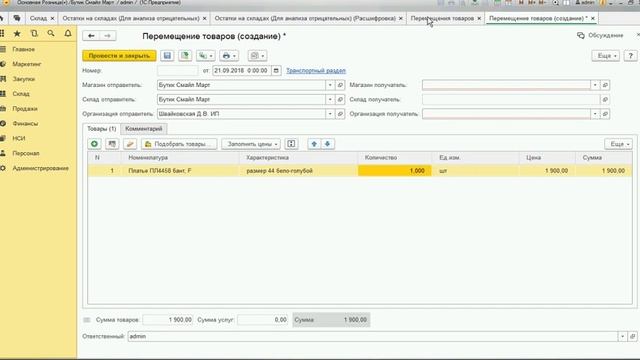
Task: Open the Search magnifier icon
Action: [x=51, y=33]
